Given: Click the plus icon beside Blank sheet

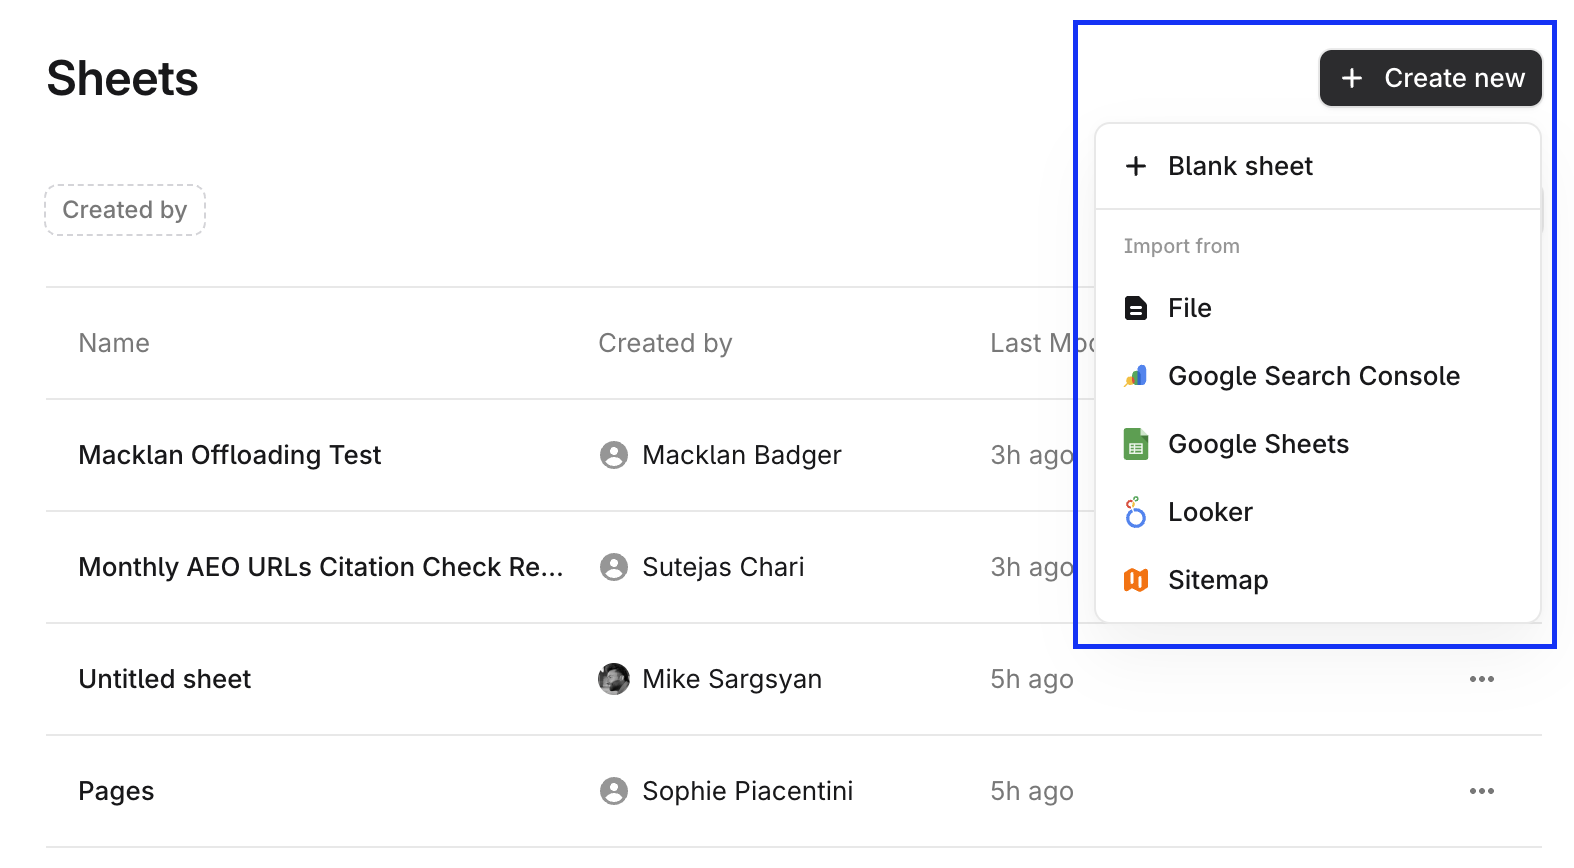Looking at the screenshot, I should coord(1136,166).
